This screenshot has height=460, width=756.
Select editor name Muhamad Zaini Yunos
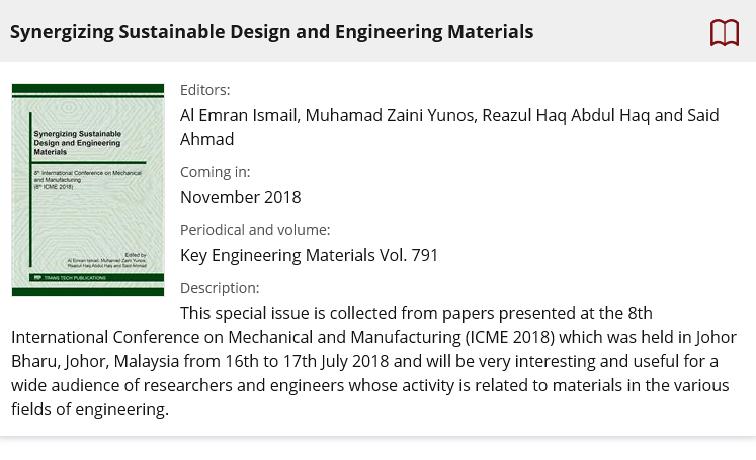[x=390, y=115]
